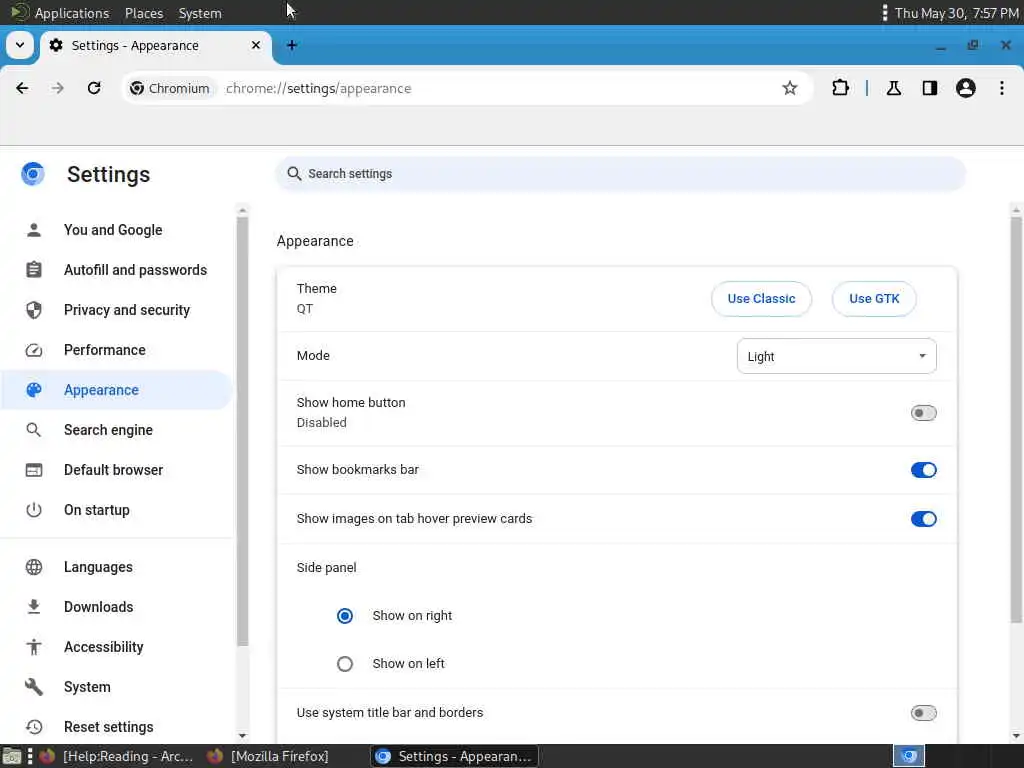This screenshot has height=768, width=1024.
Task: Open Autofill and passwords section
Action: [135, 270]
